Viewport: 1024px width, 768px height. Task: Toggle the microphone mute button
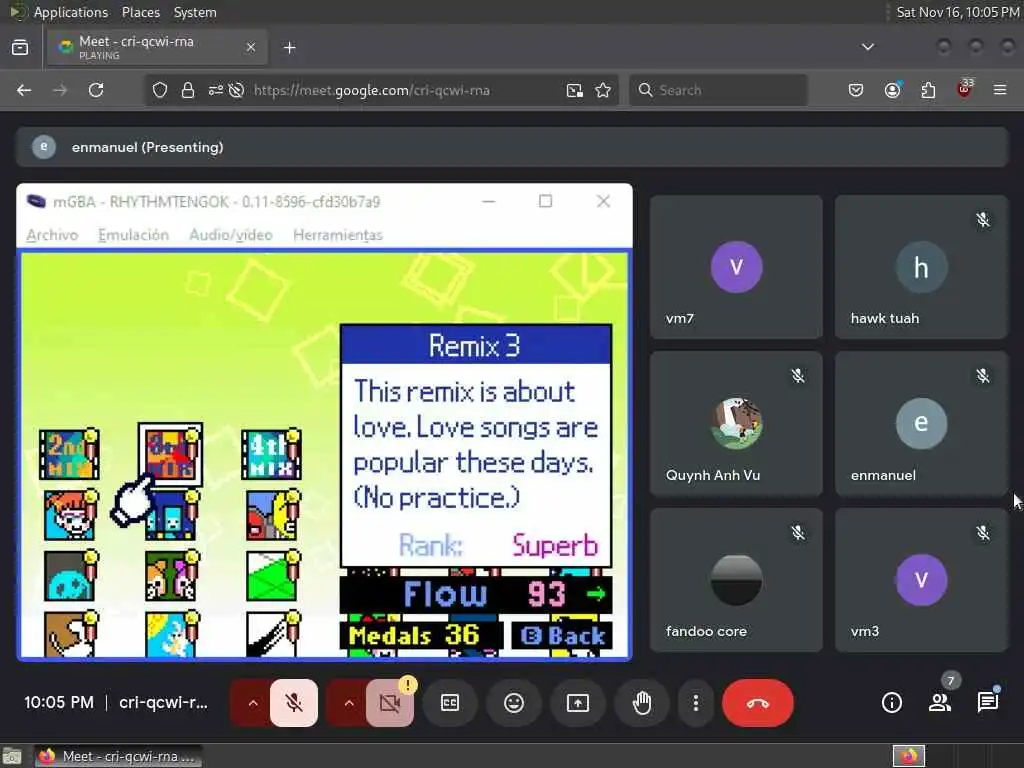294,703
